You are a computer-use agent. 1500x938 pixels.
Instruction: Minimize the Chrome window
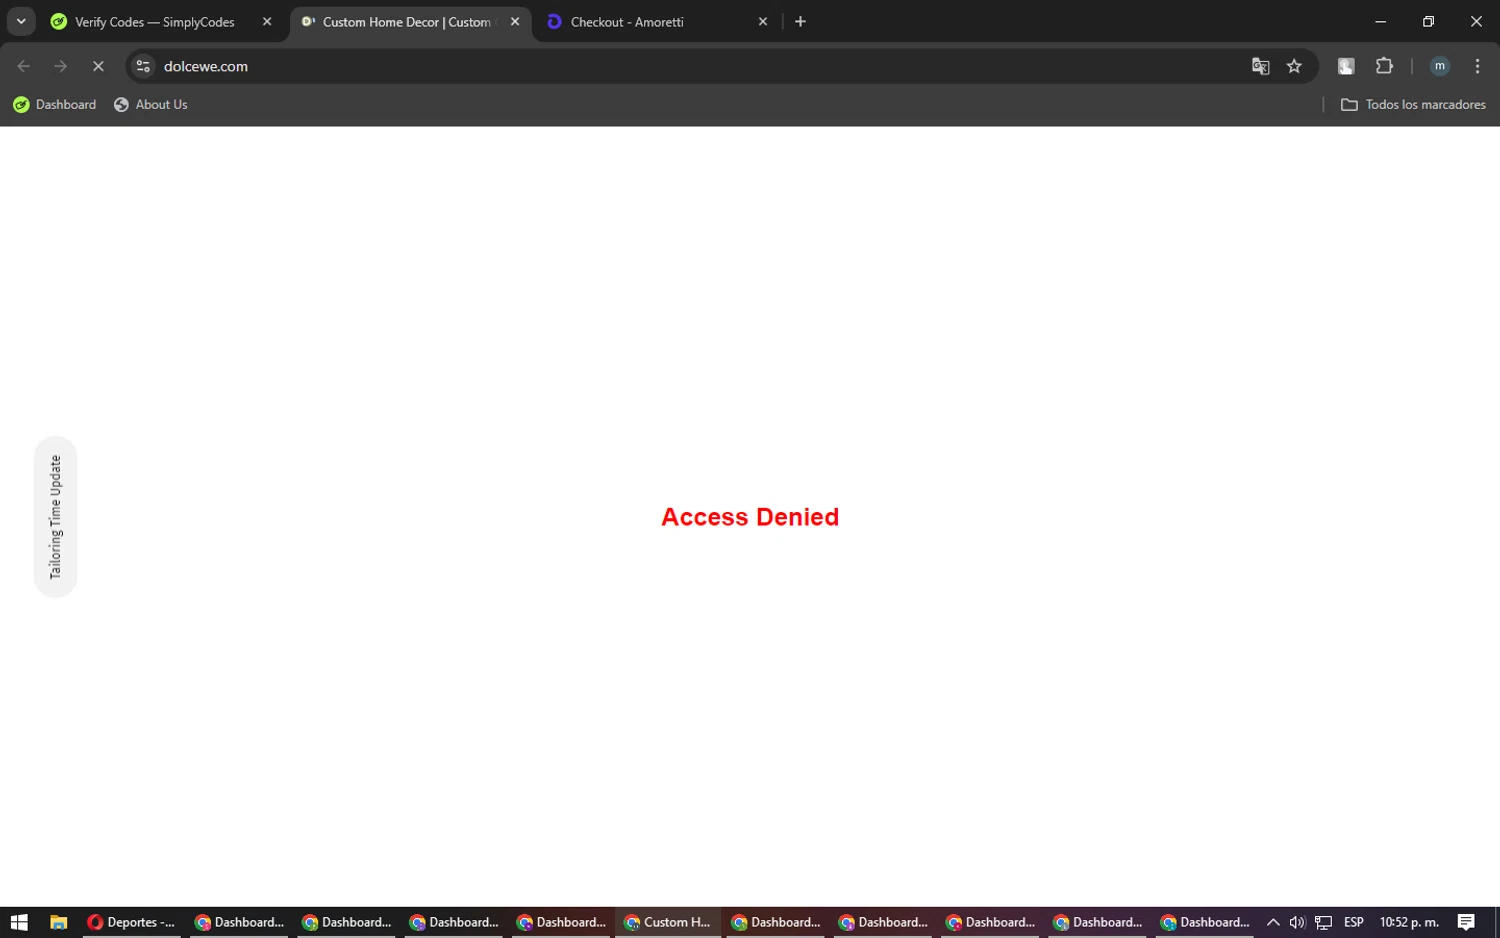1381,21
